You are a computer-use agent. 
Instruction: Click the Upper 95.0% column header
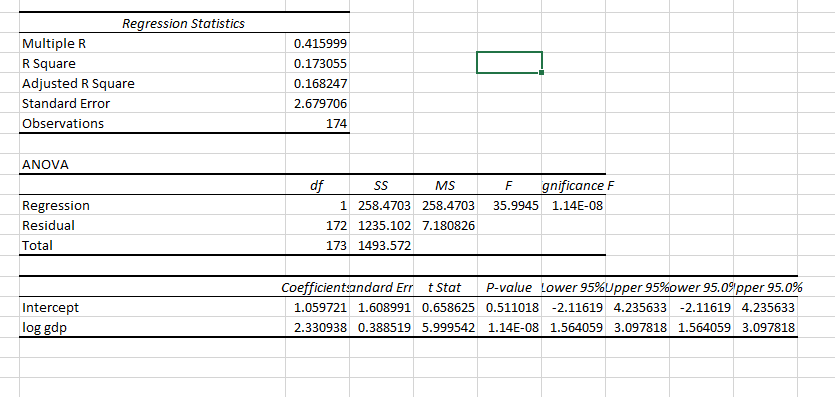coord(765,288)
